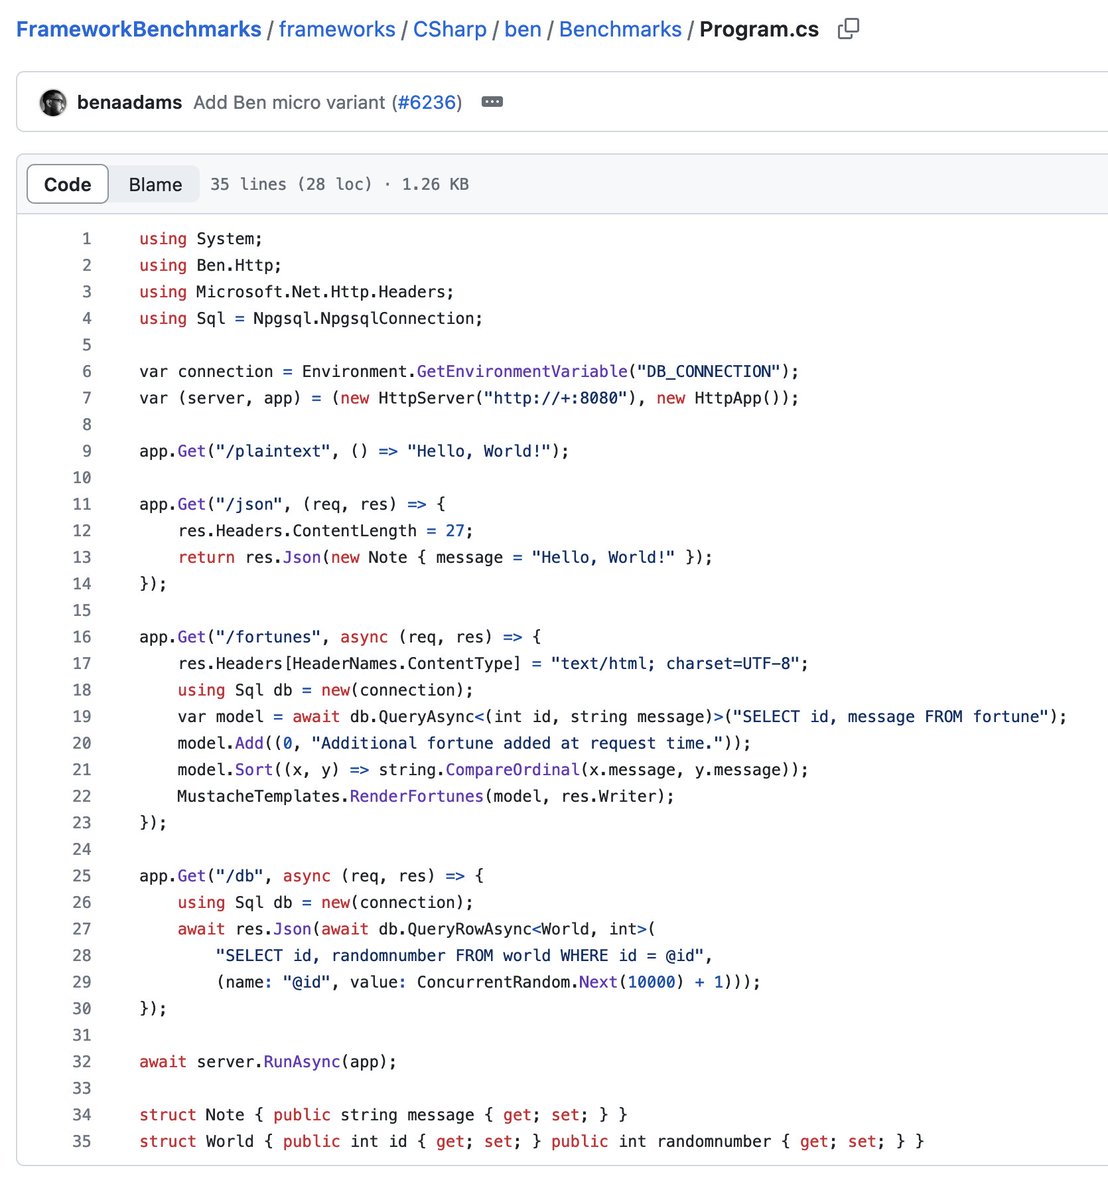Select line number 19
Screen dimensions: 1108x1200
(82, 716)
